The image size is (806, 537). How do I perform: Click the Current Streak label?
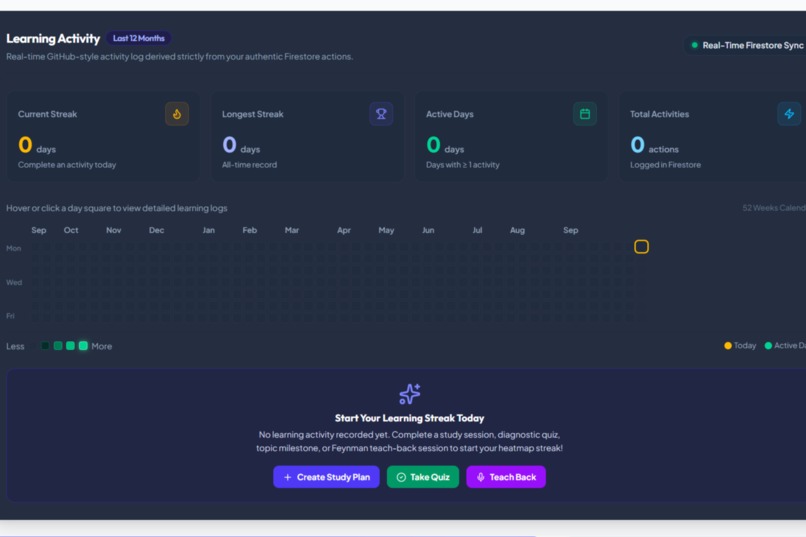click(x=47, y=114)
